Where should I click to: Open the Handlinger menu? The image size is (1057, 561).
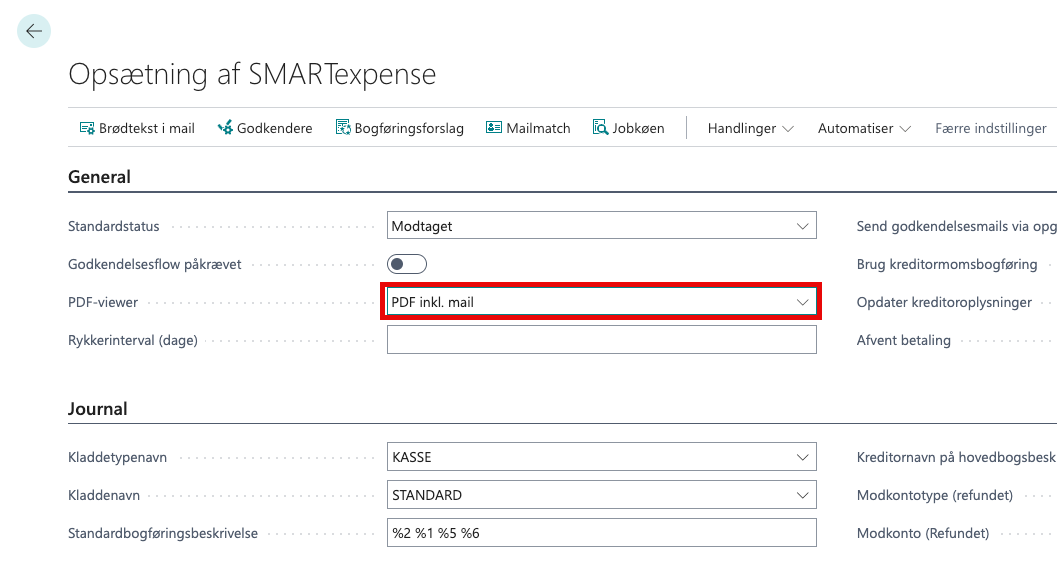tap(750, 128)
